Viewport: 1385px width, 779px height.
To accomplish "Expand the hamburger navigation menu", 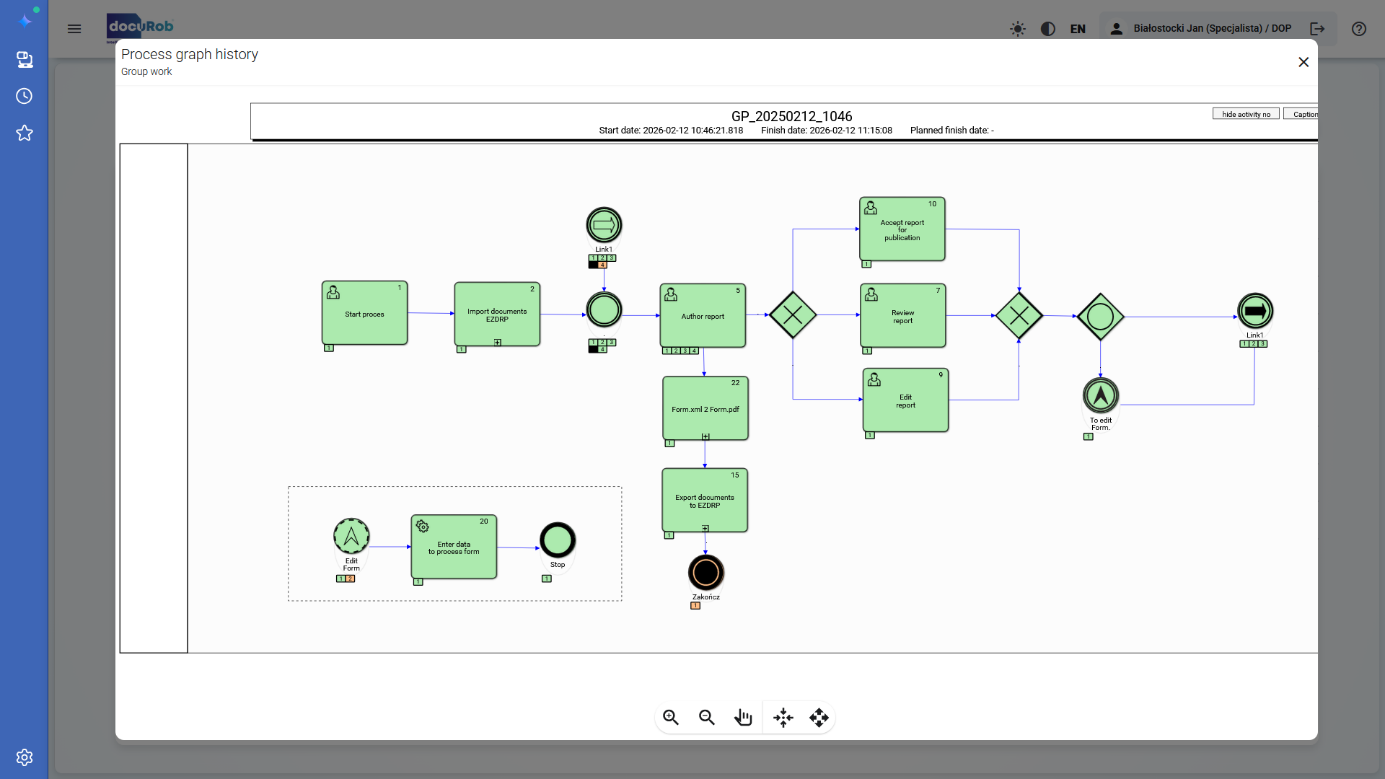I will click(x=74, y=28).
